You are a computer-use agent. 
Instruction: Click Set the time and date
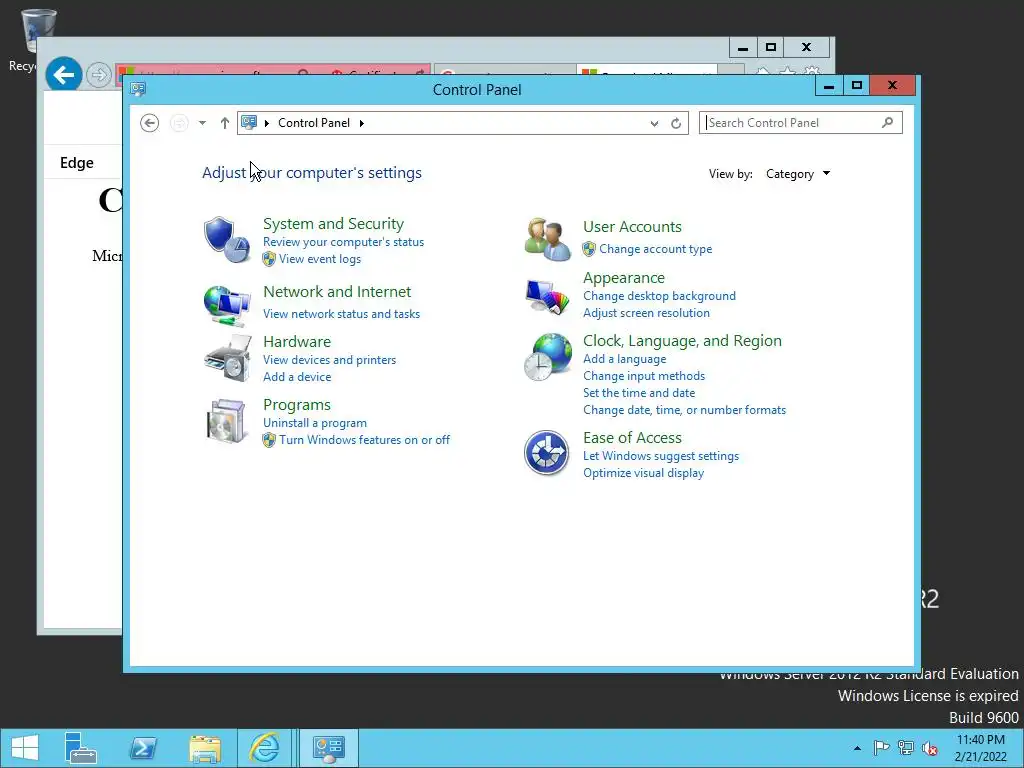point(639,392)
